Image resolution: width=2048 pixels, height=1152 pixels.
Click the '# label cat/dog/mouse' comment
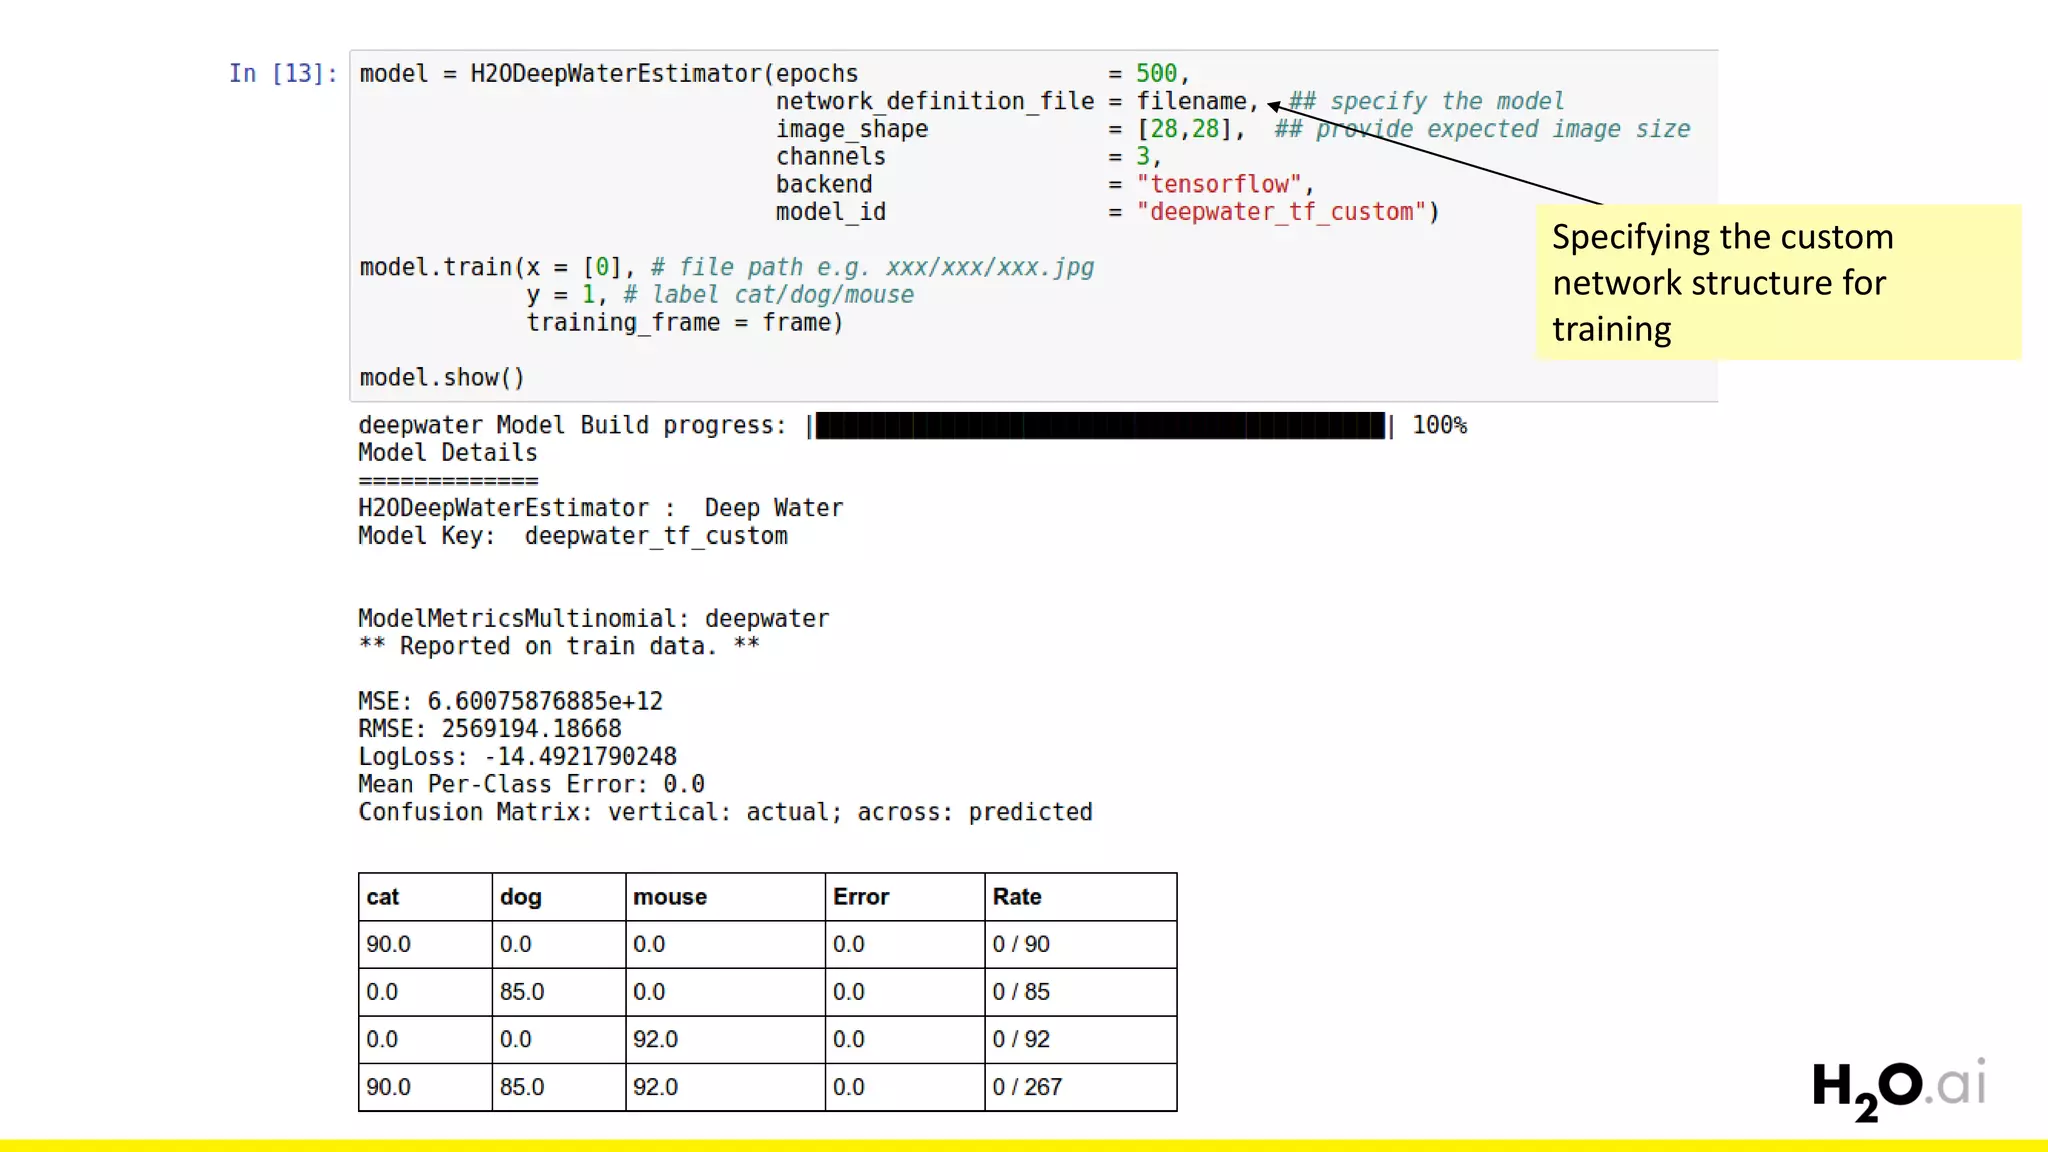(768, 295)
